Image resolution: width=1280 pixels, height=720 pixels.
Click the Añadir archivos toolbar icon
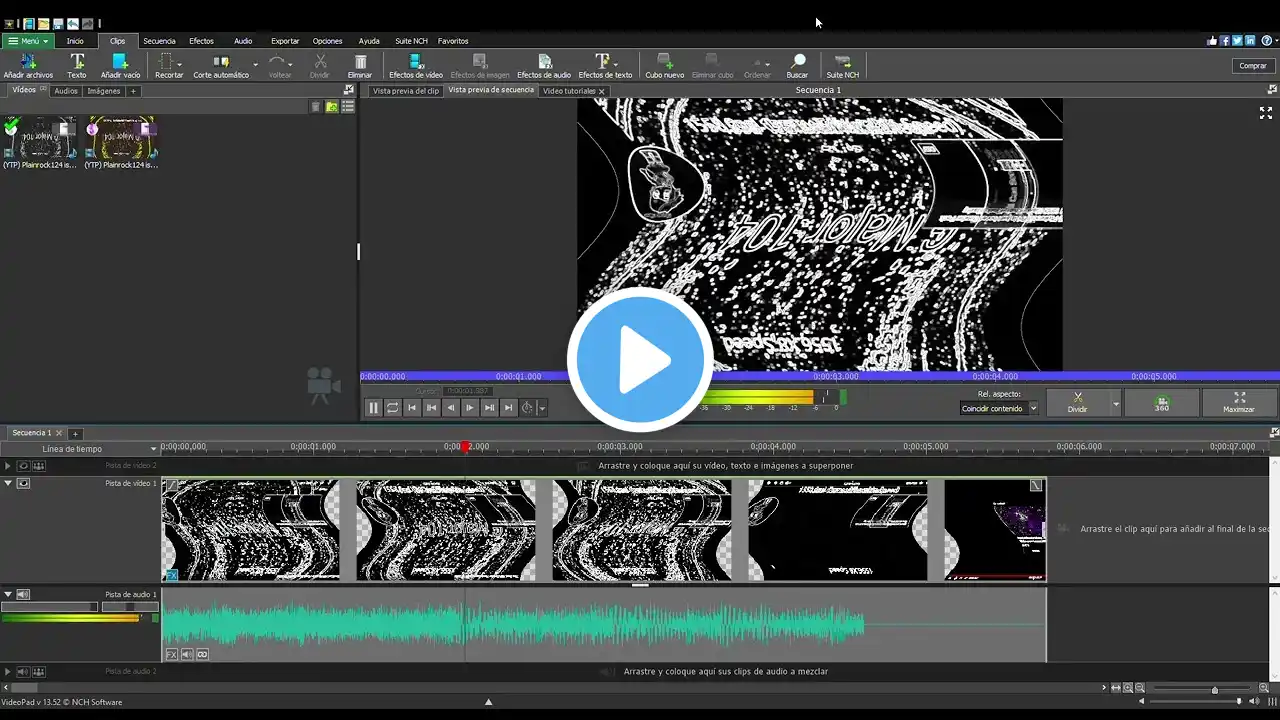click(27, 65)
